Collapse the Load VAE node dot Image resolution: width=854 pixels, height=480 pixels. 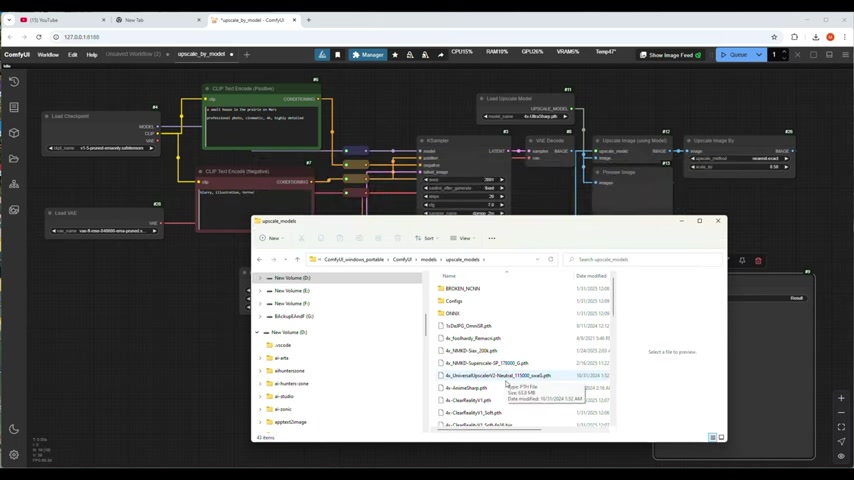point(50,212)
